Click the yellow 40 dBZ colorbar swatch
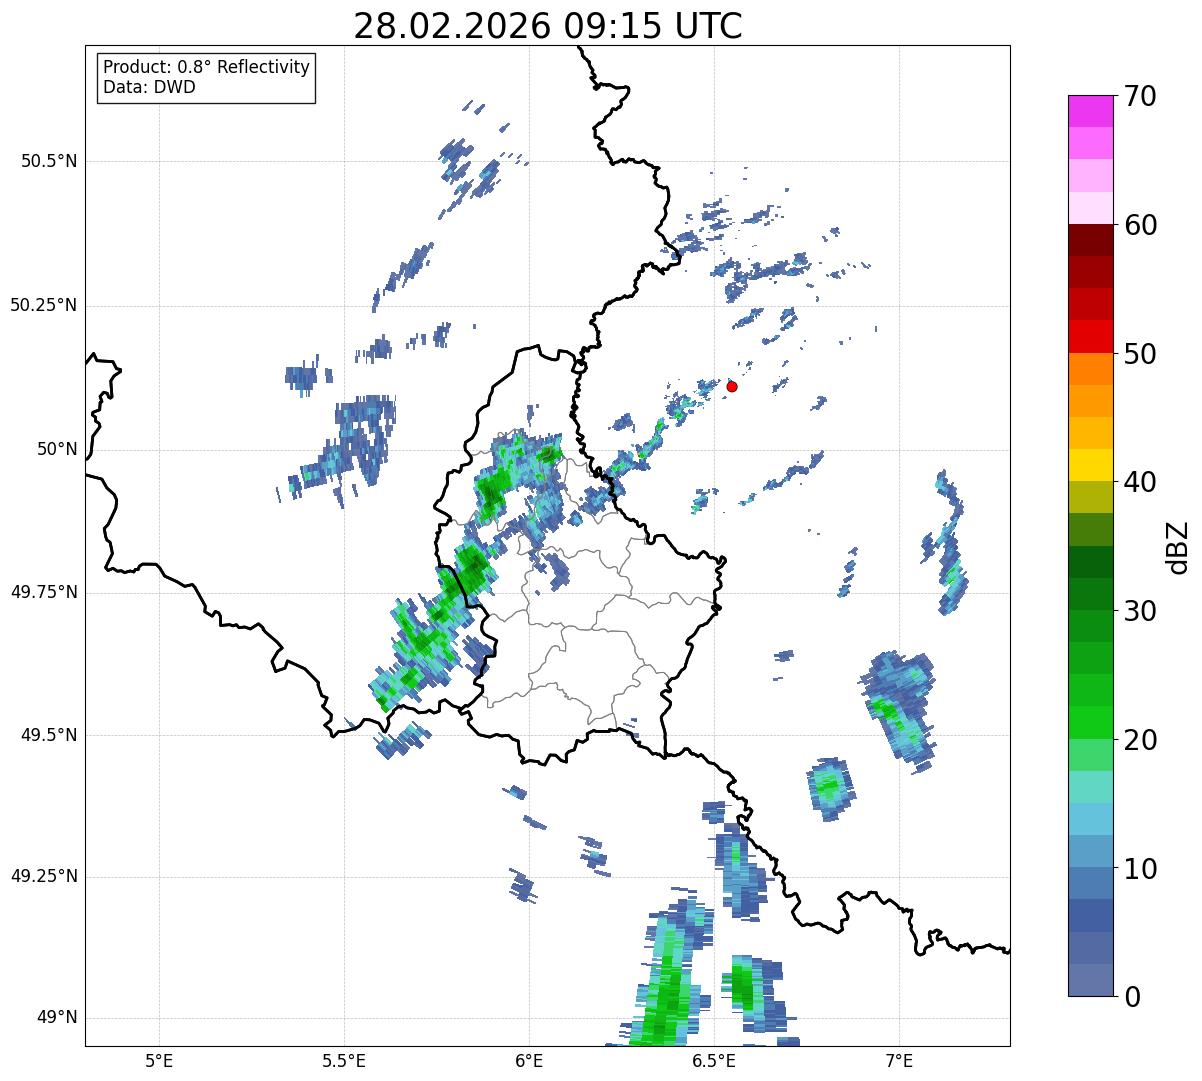1202x1081 pixels. (1091, 465)
